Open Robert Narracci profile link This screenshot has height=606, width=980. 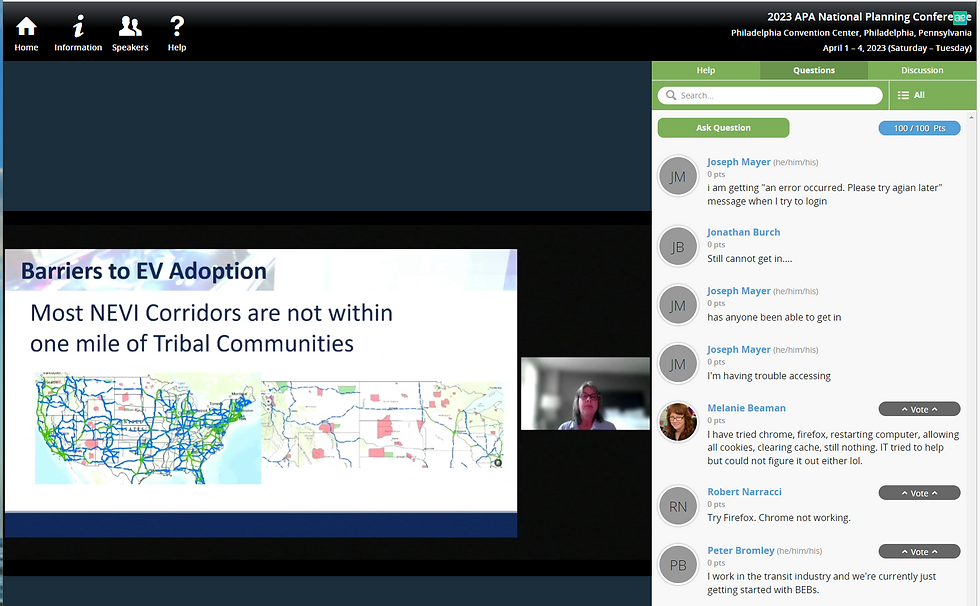744,492
